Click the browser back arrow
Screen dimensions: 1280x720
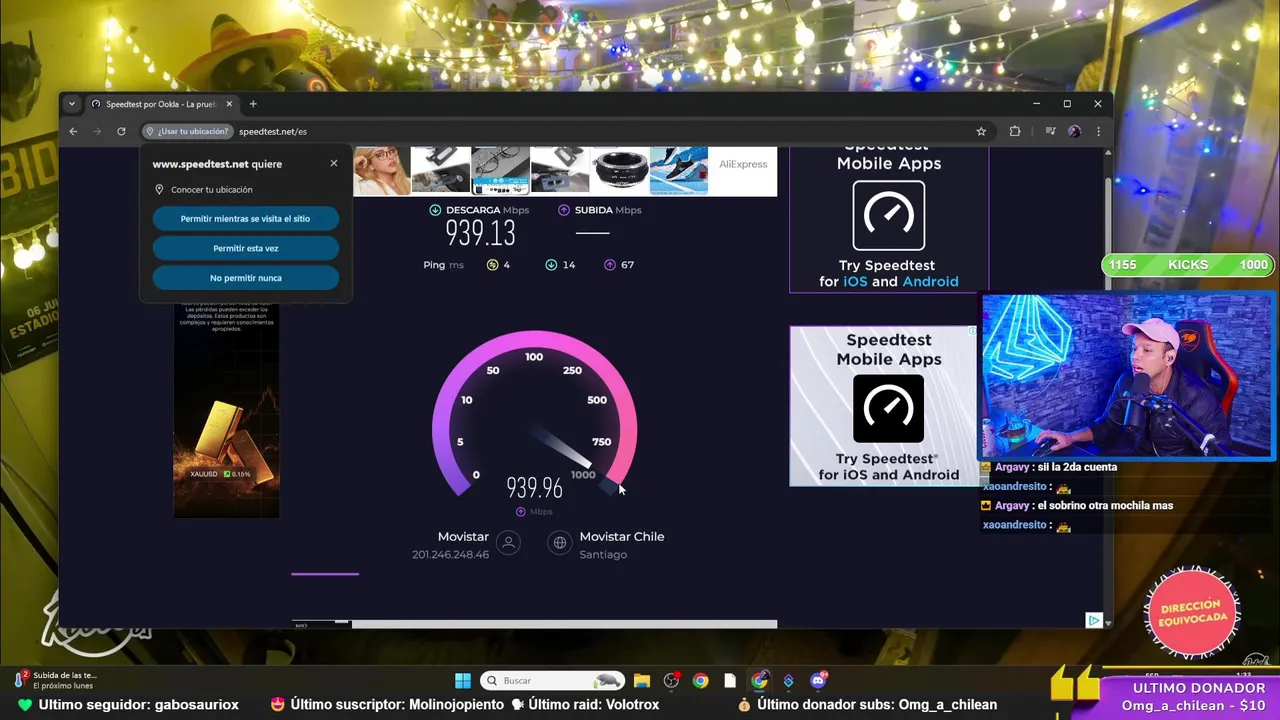point(73,131)
